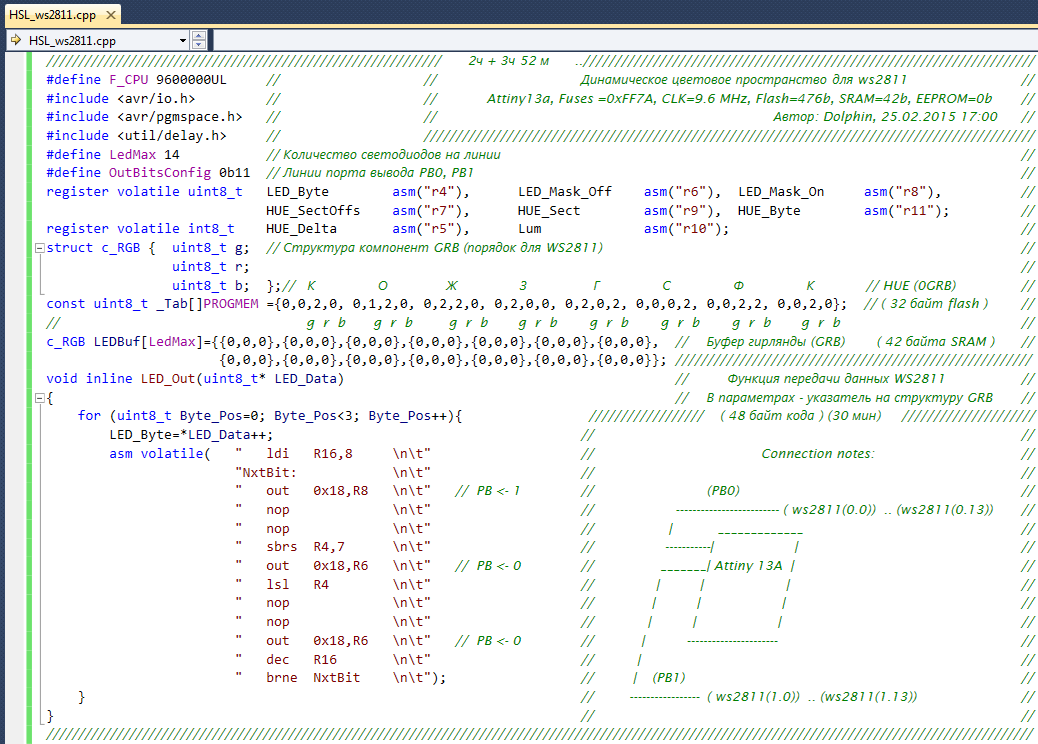Click the "NxtBit:" assembly label
1038x744 pixels.
(265, 472)
